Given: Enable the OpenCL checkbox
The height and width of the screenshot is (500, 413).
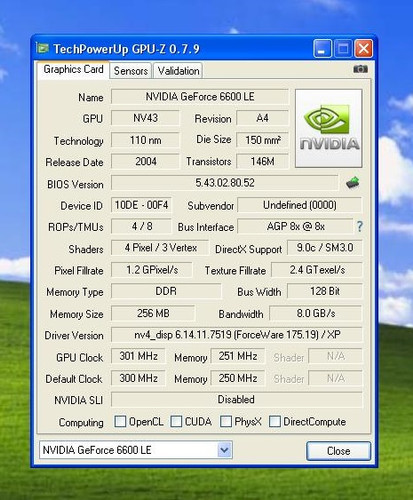Looking at the screenshot, I should click(120, 421).
